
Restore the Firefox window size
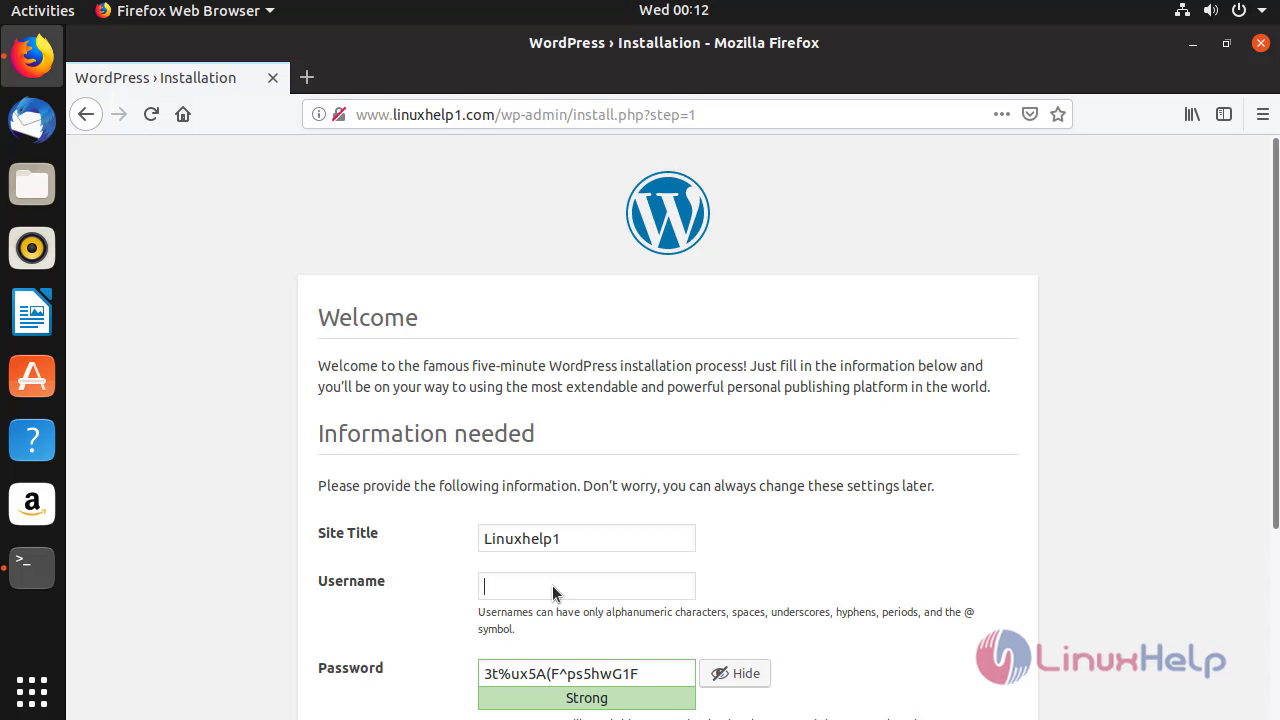point(1227,43)
